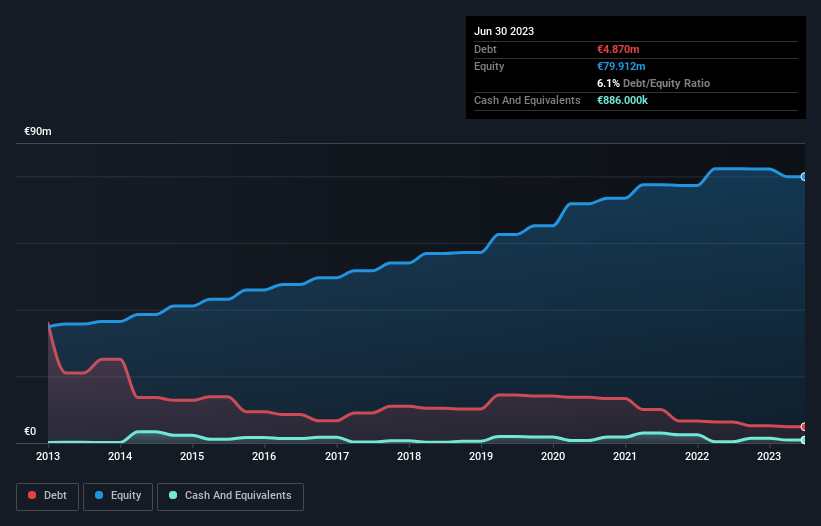Select the Cash endpoint marker on chart
The image size is (821, 526).
pos(804,440)
